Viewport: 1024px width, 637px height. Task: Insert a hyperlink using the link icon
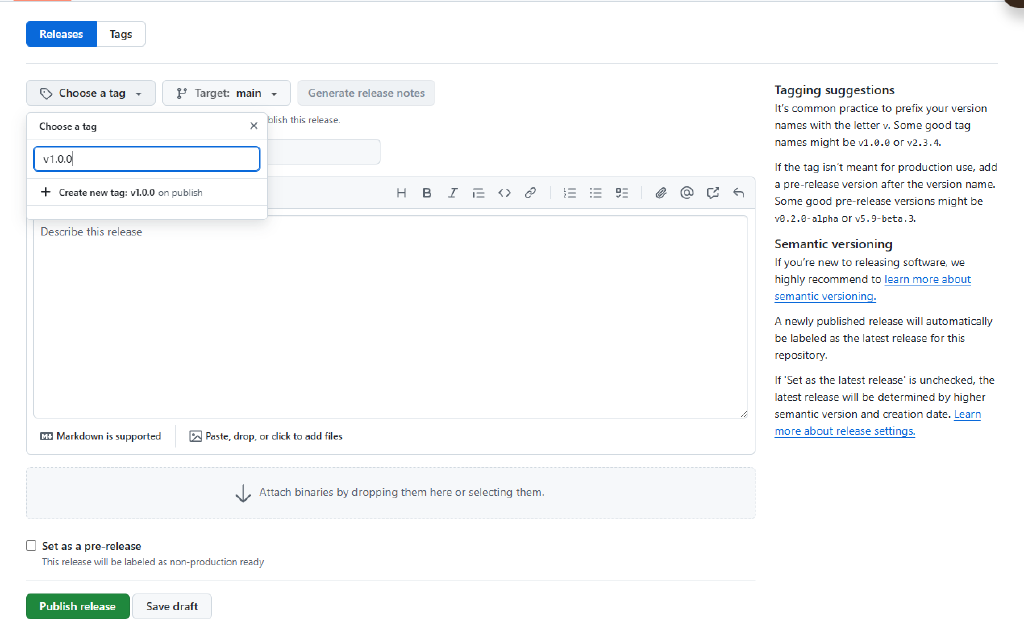(530, 192)
